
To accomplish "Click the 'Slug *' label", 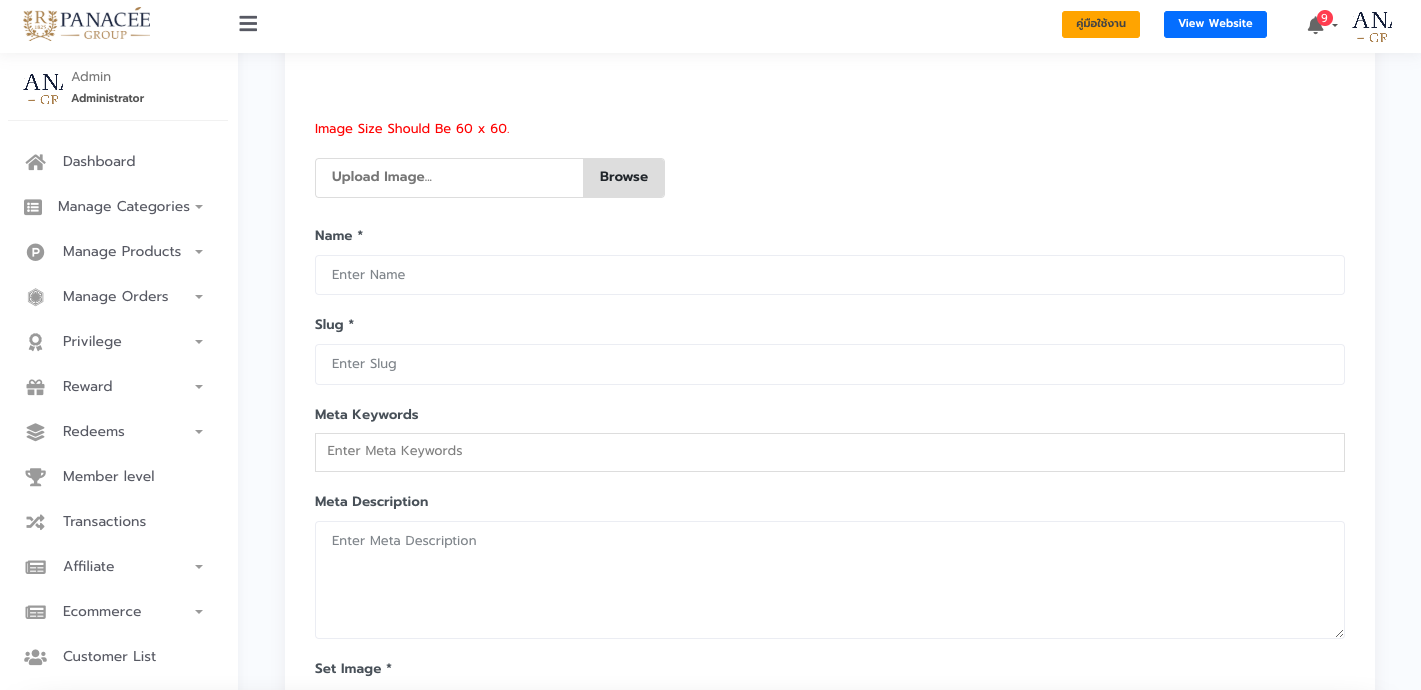I will [x=334, y=325].
